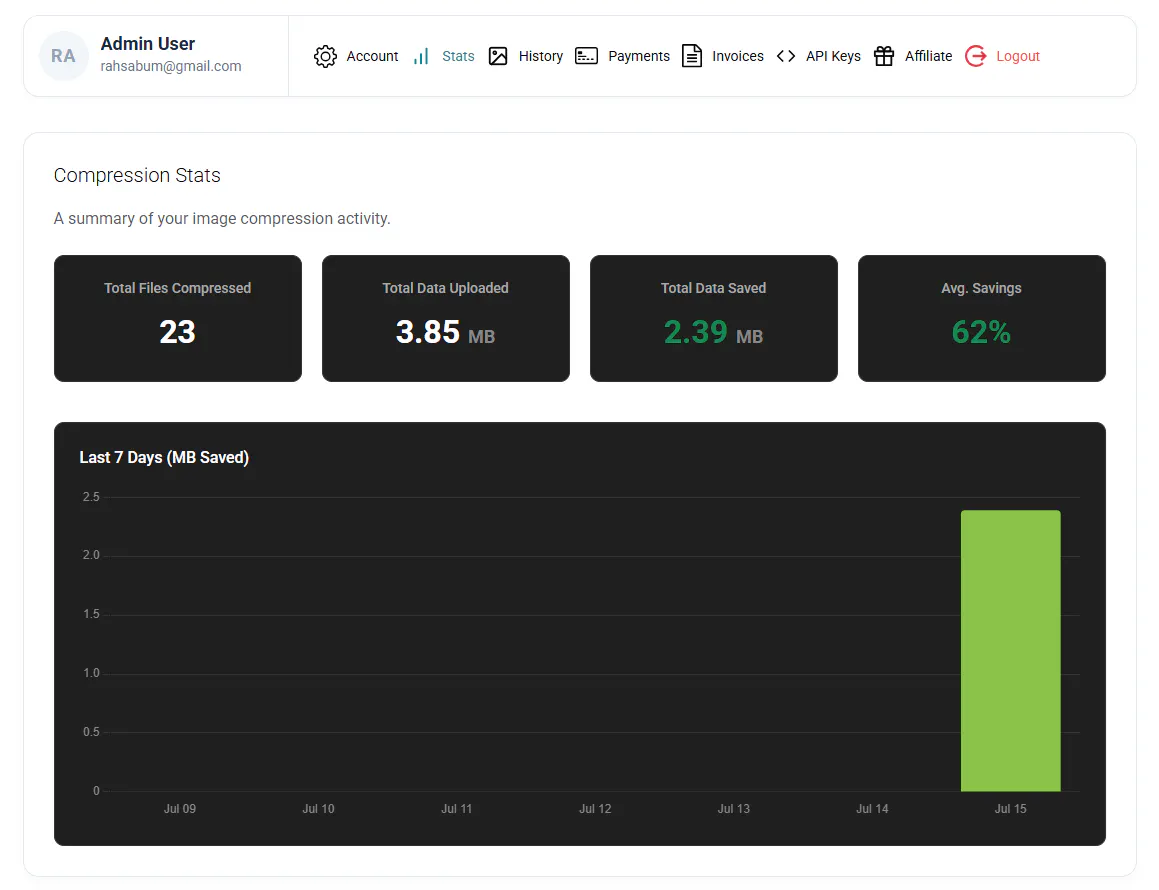Click the red Logout arrow icon
The height and width of the screenshot is (890, 1159).
click(x=976, y=56)
